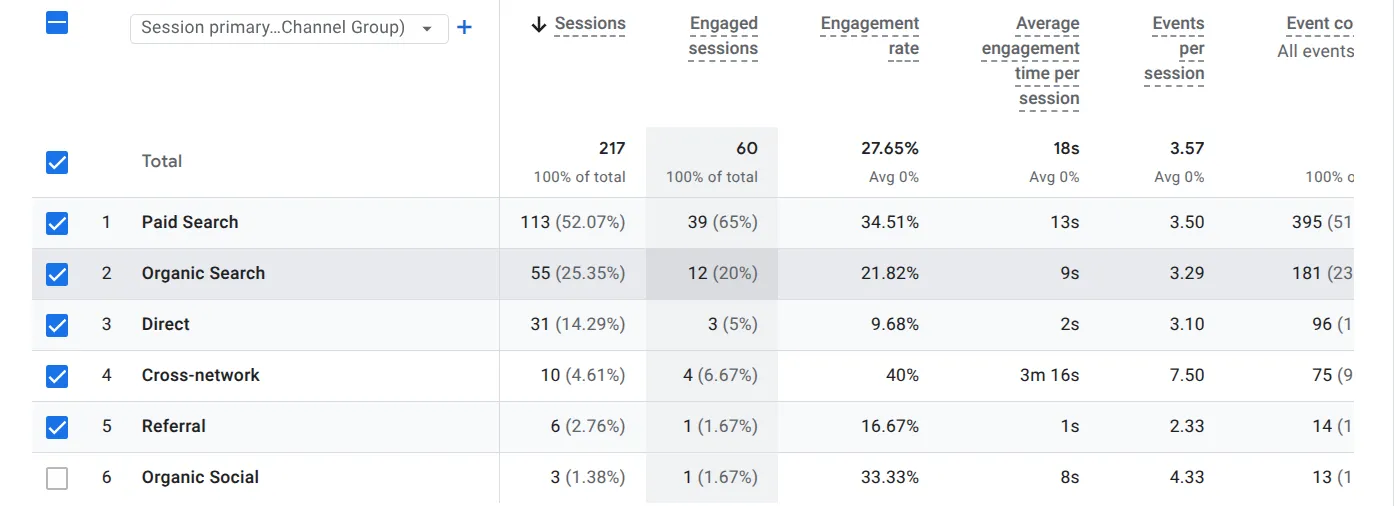Sort by Average engagement time per session
The image size is (1394, 506).
(1030, 61)
